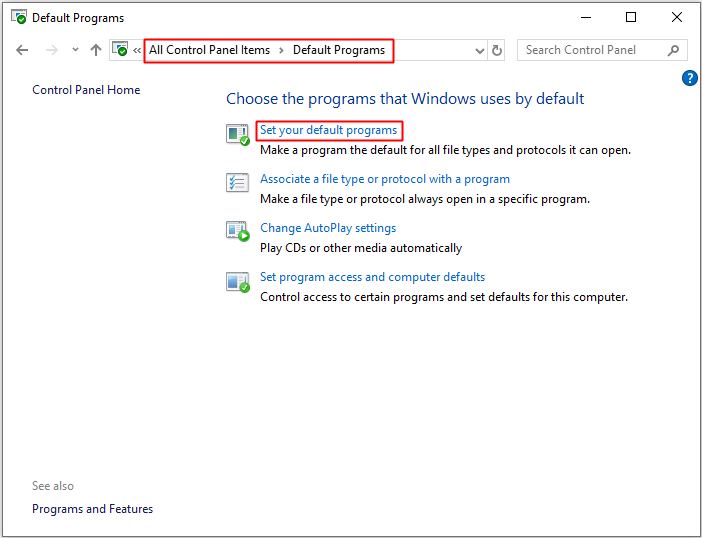
Task: Go back using the back arrow
Action: [22, 50]
